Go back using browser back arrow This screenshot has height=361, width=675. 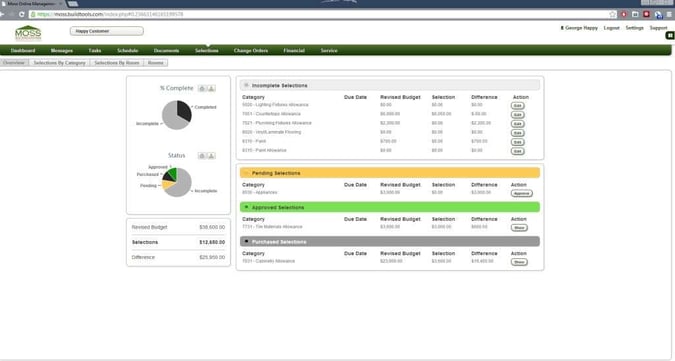pyautogui.click(x=3, y=14)
